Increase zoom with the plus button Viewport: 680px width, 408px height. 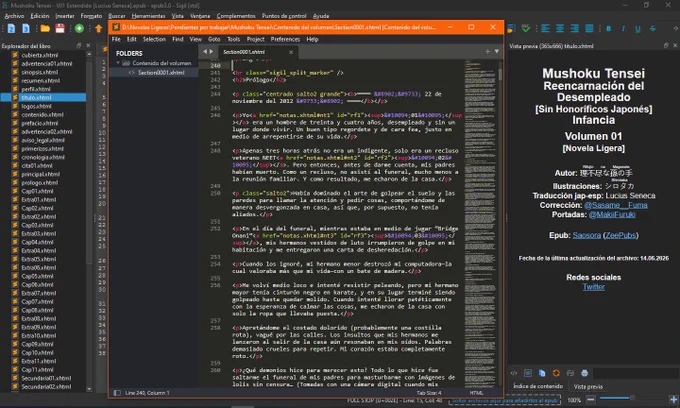point(673,399)
